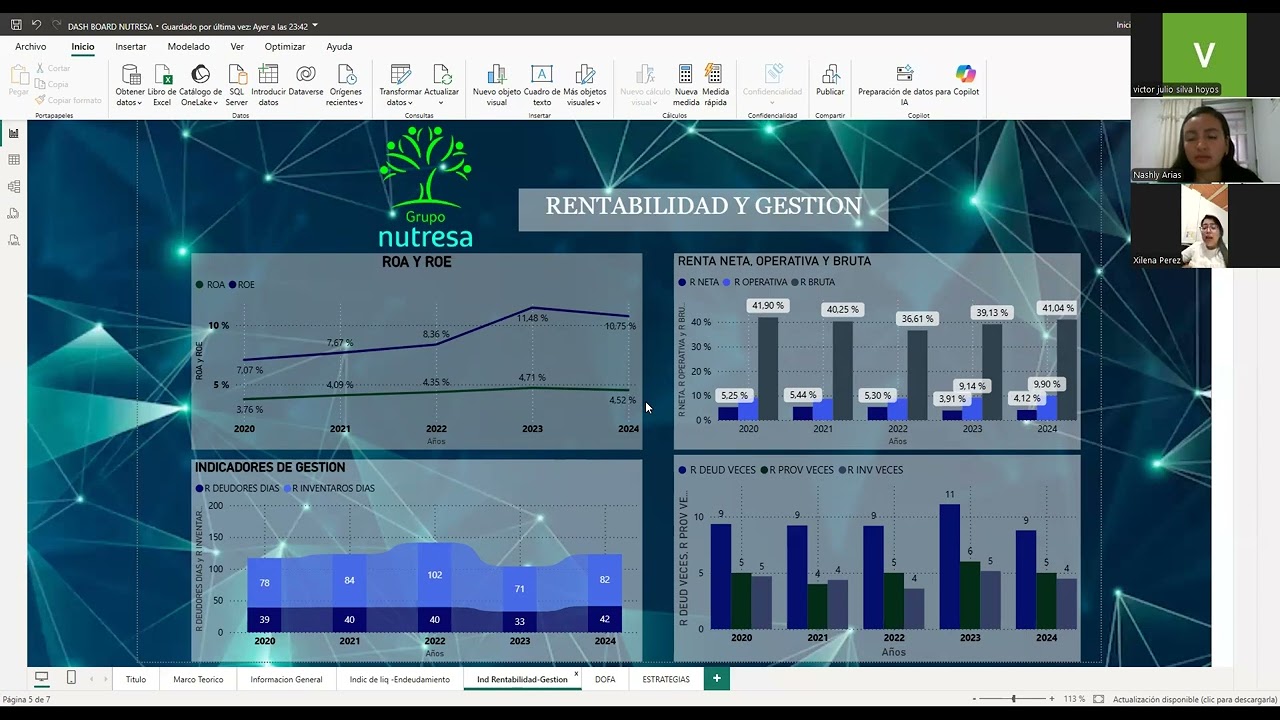1280x720 pixels.
Task: Expand the saved-status dropdown in title bar
Action: coord(315,26)
